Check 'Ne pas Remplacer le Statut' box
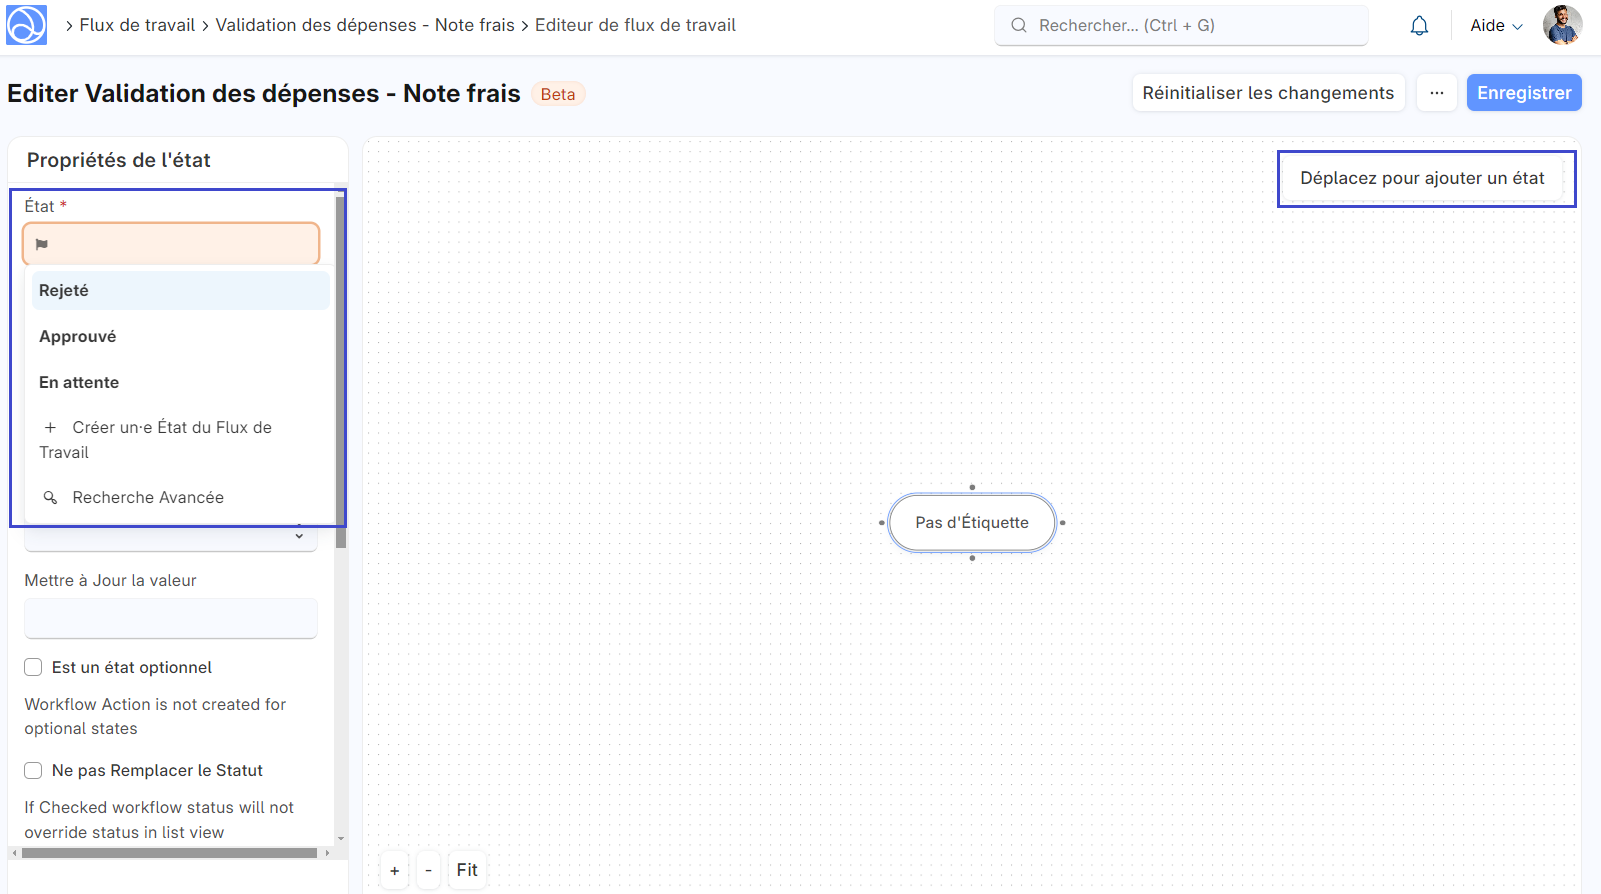This screenshot has width=1601, height=894. tap(33, 770)
